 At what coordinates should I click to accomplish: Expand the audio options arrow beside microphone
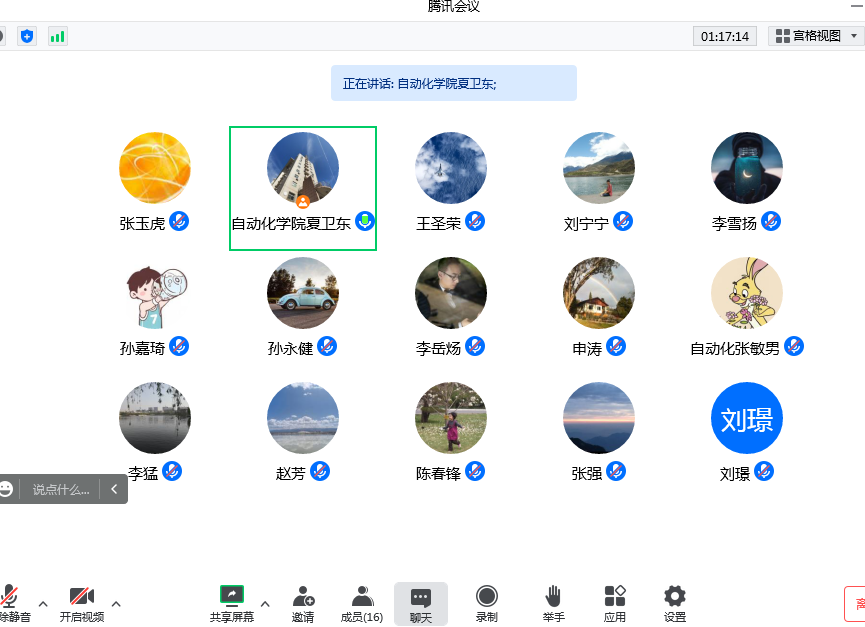click(43, 603)
